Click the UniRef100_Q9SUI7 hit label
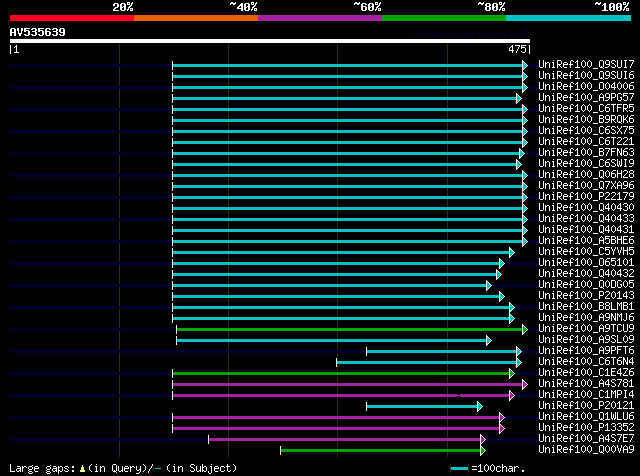 [x=586, y=65]
